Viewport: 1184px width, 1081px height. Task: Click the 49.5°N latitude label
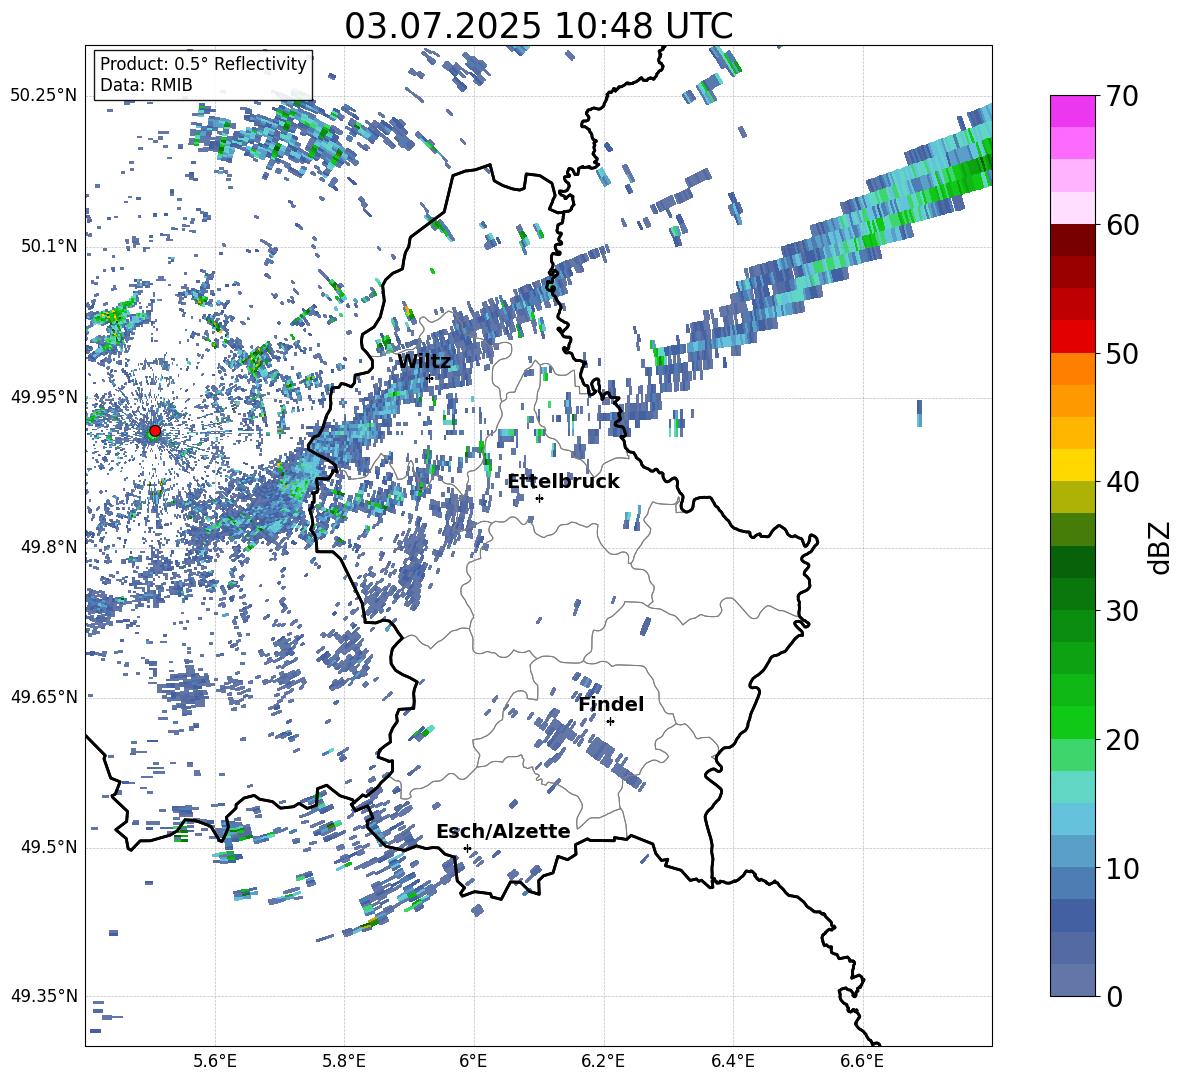(x=49, y=847)
